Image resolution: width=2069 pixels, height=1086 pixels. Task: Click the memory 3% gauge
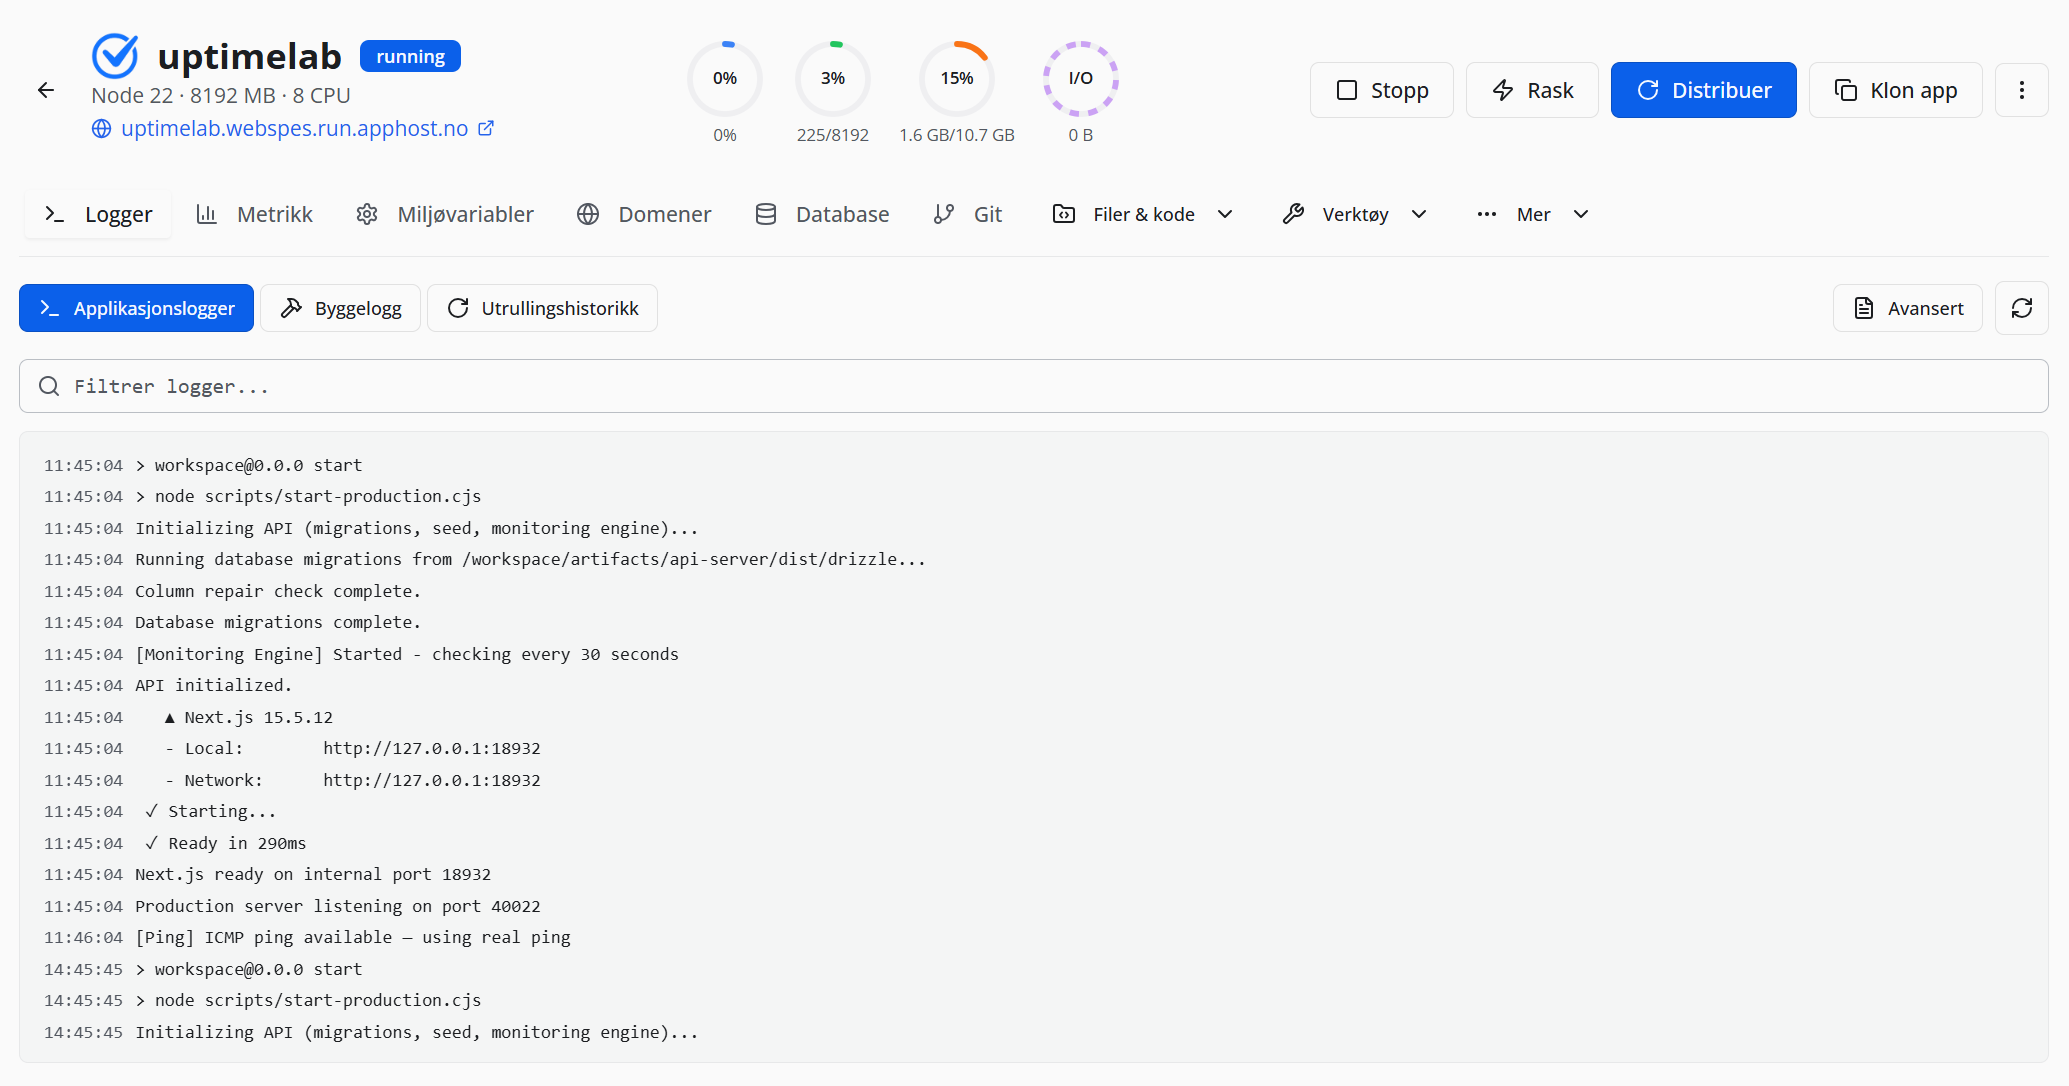(833, 78)
